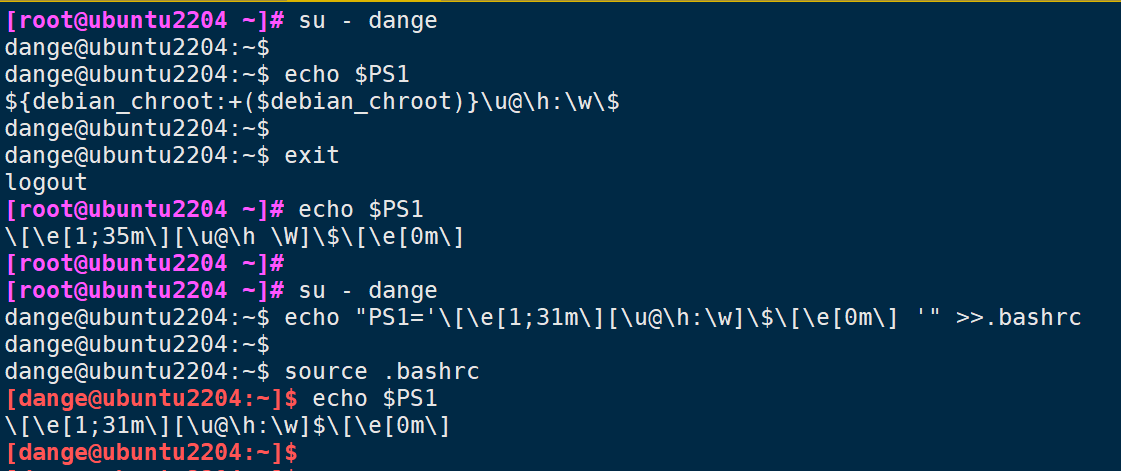Click the empty magenta root prompt line

click(145, 264)
